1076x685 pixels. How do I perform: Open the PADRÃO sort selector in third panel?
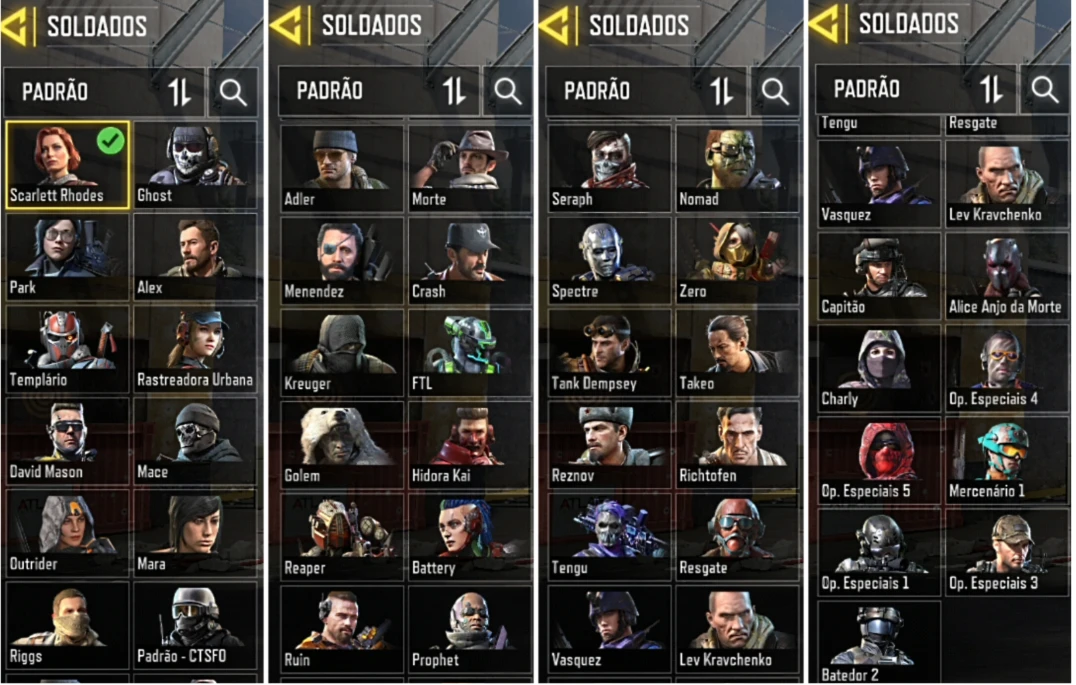646,91
